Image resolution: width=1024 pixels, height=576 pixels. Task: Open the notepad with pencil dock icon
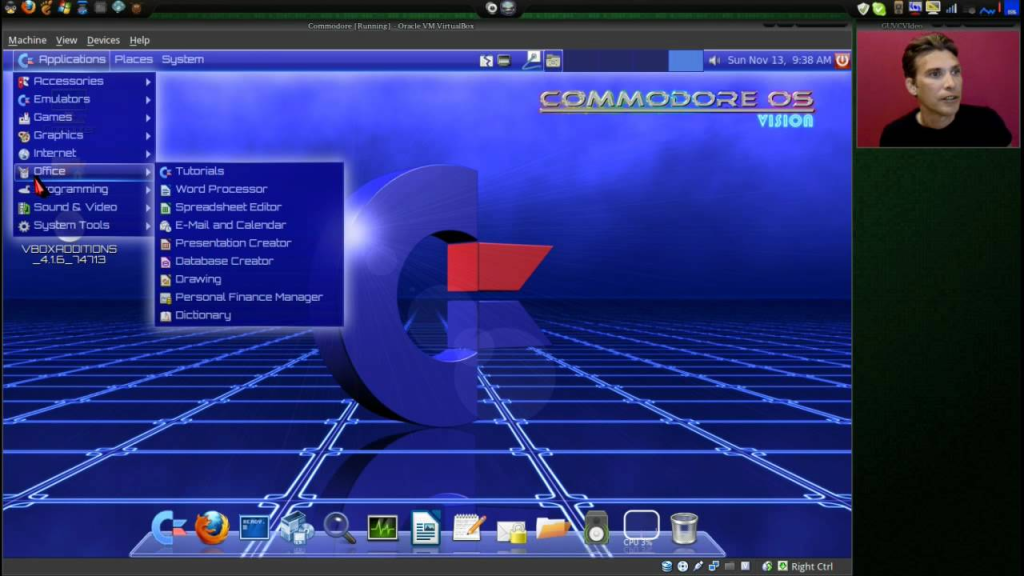coord(468,528)
